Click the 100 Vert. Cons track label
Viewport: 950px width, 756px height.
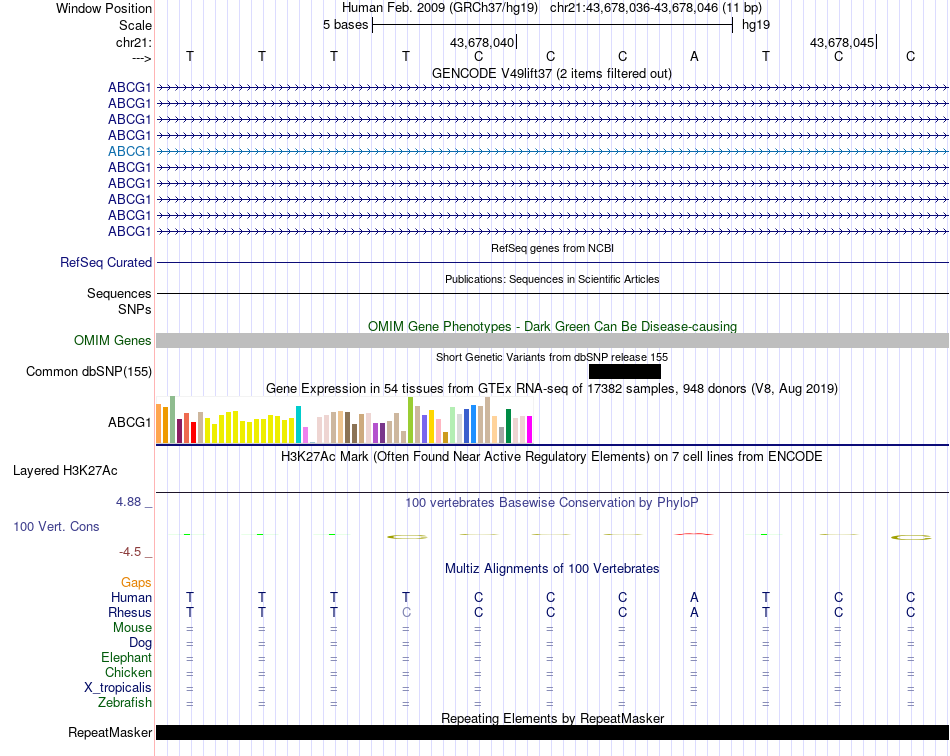[x=56, y=526]
